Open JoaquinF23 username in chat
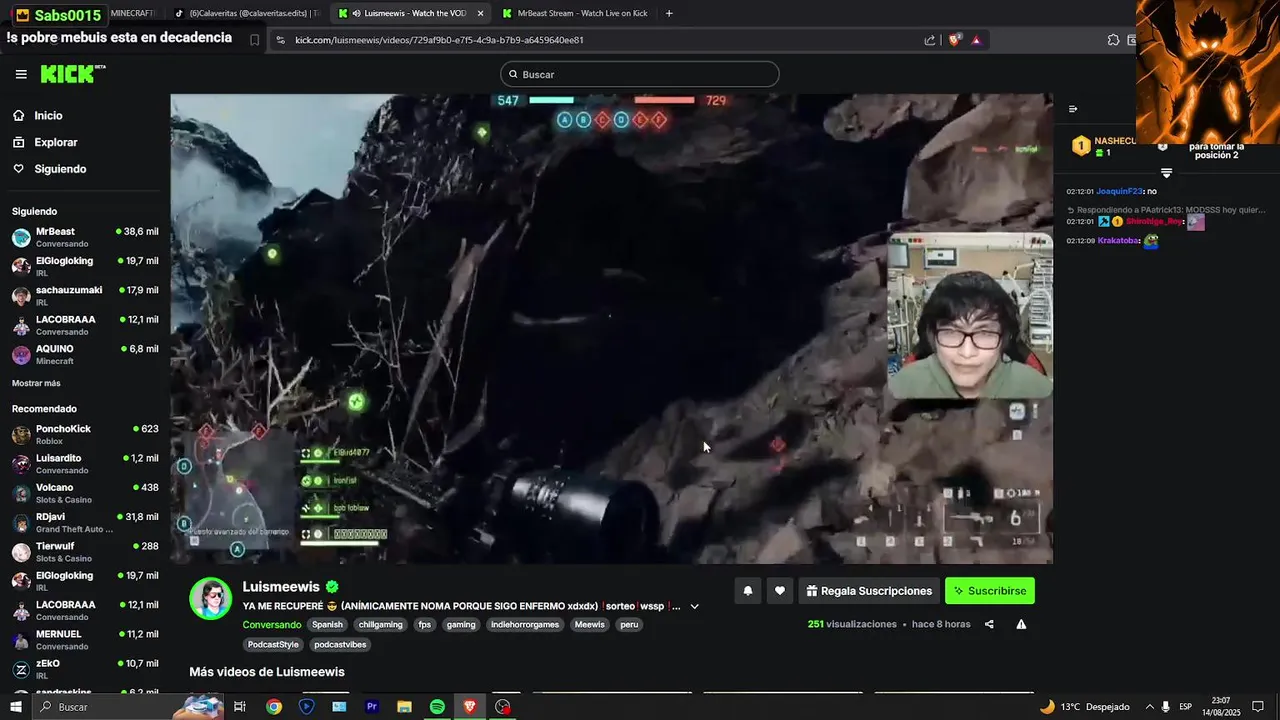The image size is (1280, 720). coord(1120,191)
